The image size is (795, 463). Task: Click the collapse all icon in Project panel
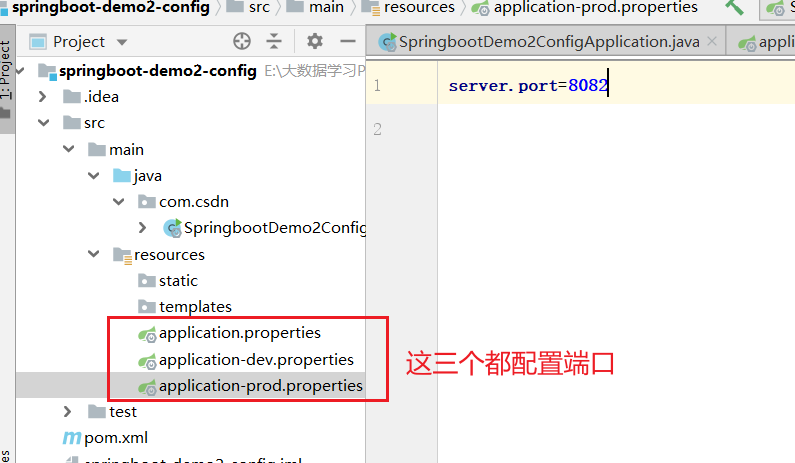[x=274, y=41]
